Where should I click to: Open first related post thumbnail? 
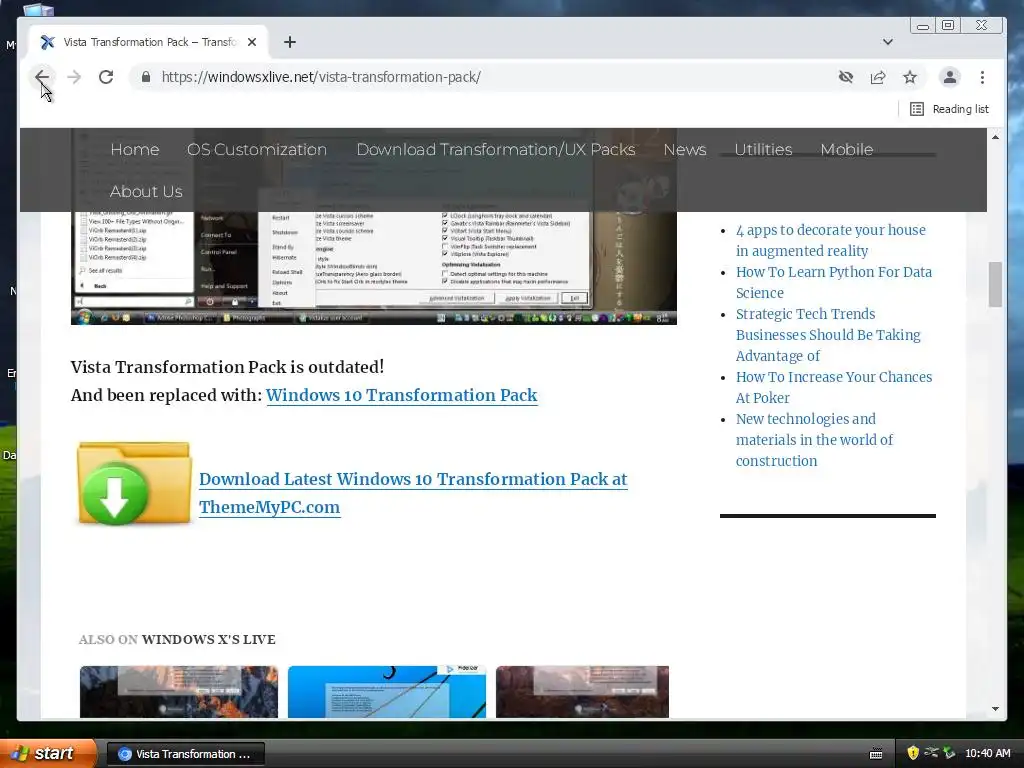(178, 692)
